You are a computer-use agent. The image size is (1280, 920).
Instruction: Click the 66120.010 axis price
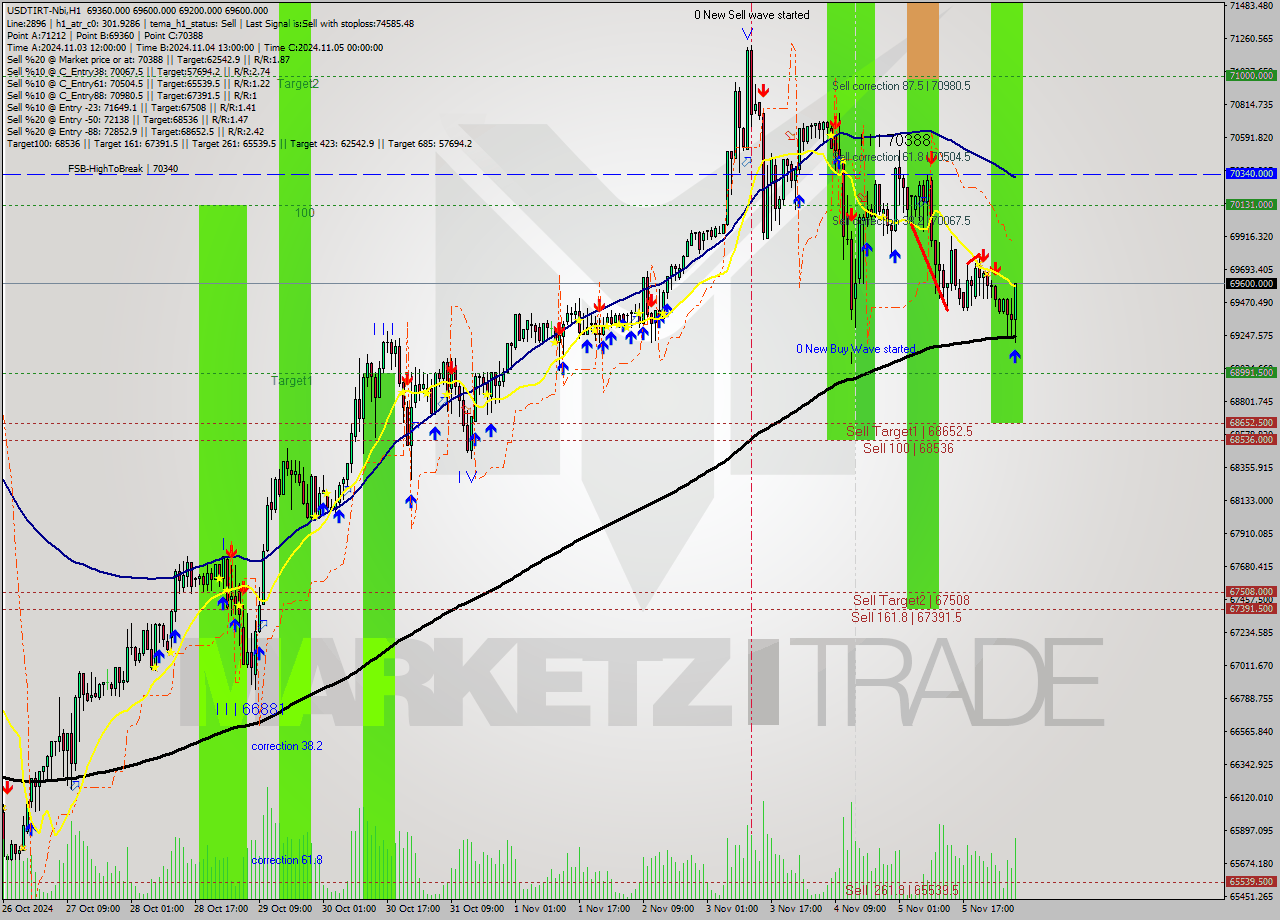pos(1250,797)
